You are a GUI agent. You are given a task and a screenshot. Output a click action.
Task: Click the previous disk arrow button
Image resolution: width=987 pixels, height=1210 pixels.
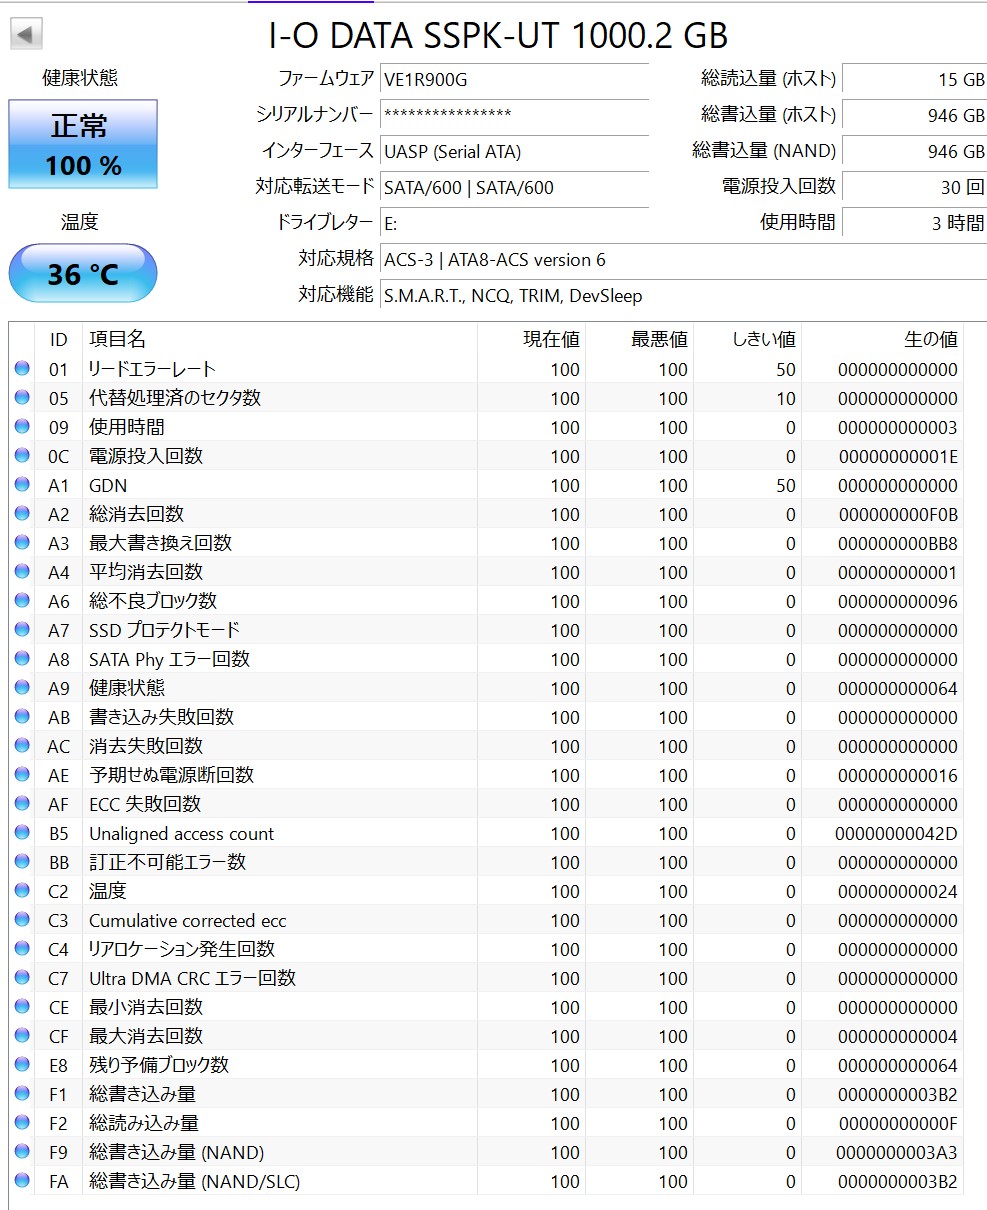coord(26,34)
